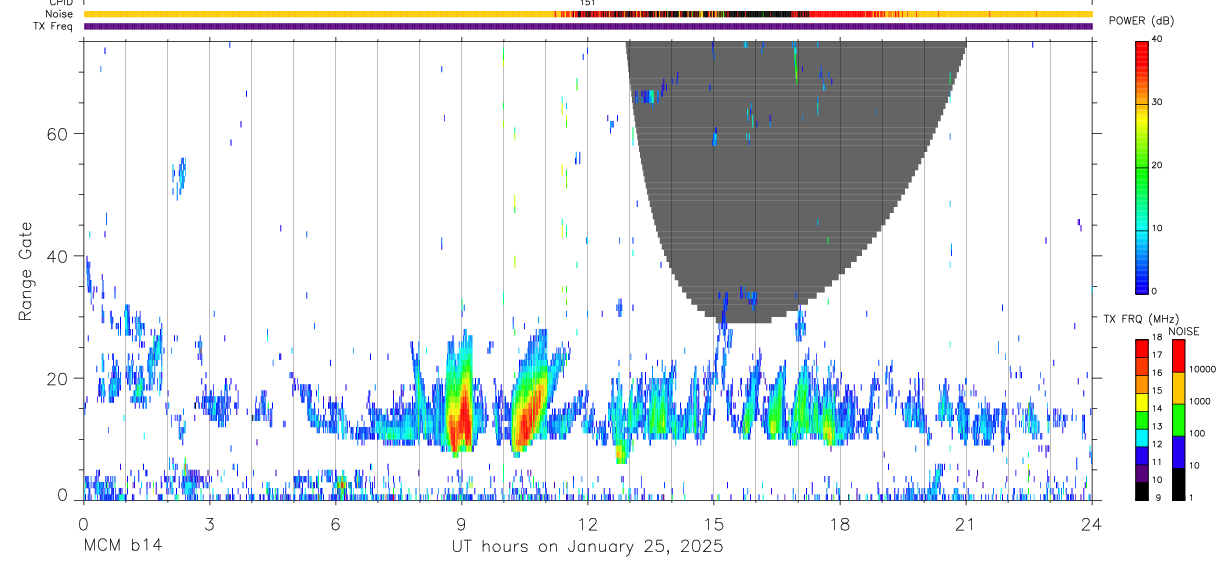Screen dimensions: 1228x567
Task: Click the TX FRQ (MHz) color scale bar
Action: 1141,419
